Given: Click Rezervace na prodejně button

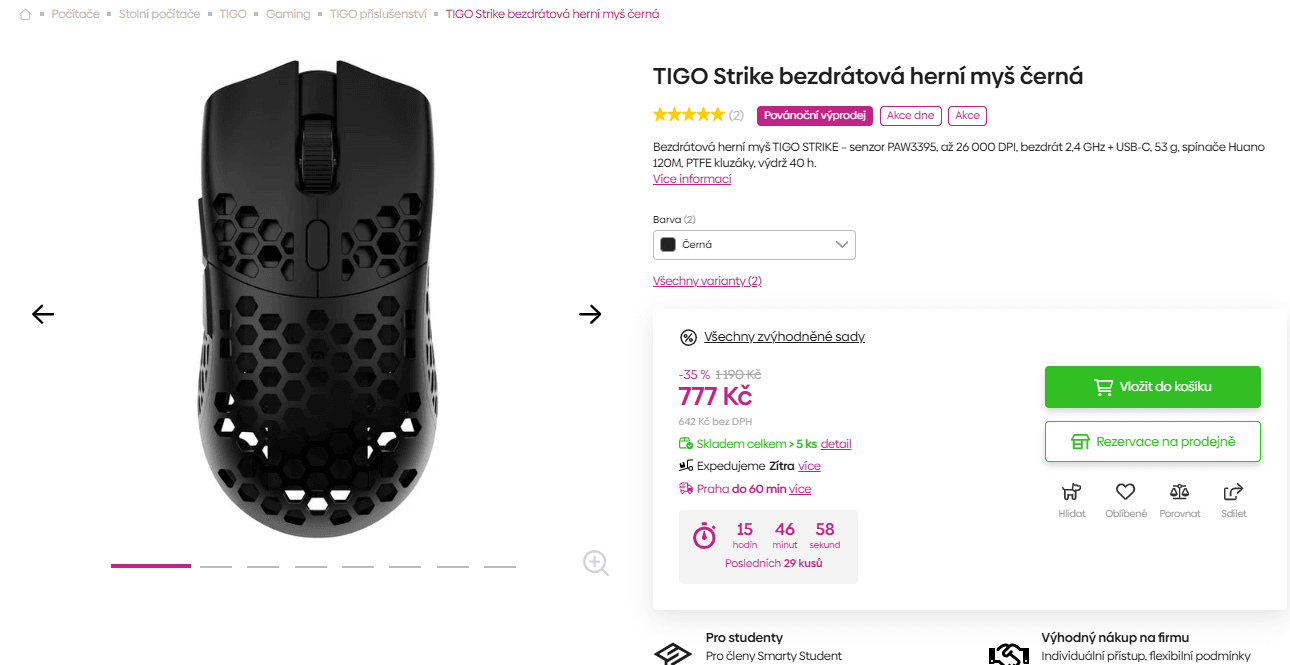Looking at the screenshot, I should [x=1152, y=441].
